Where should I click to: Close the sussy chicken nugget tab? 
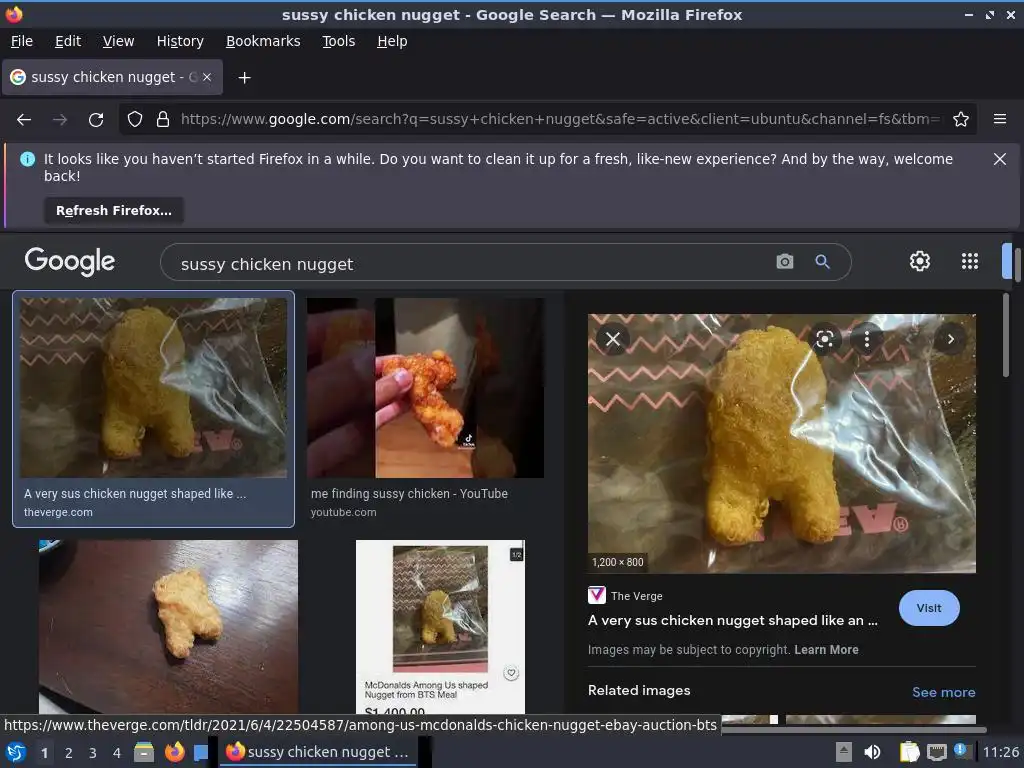206,77
